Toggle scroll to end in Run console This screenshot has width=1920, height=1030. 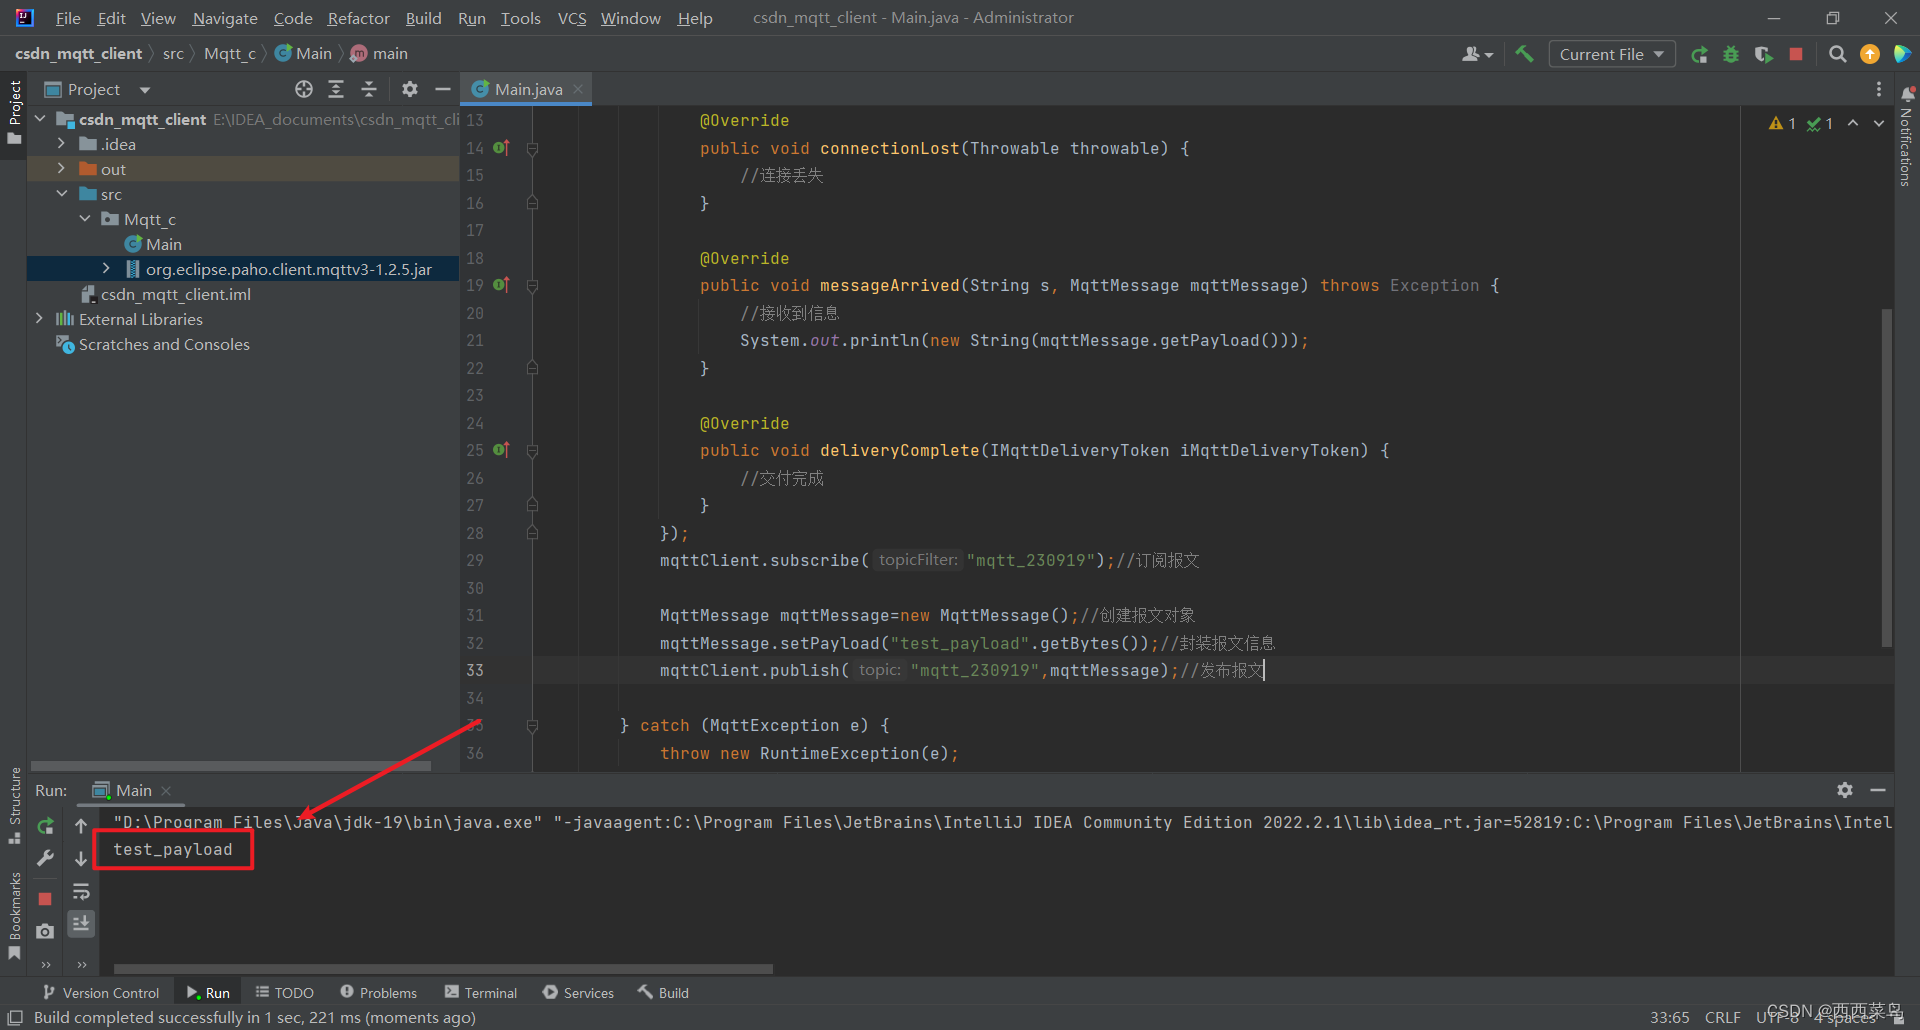tap(81, 923)
